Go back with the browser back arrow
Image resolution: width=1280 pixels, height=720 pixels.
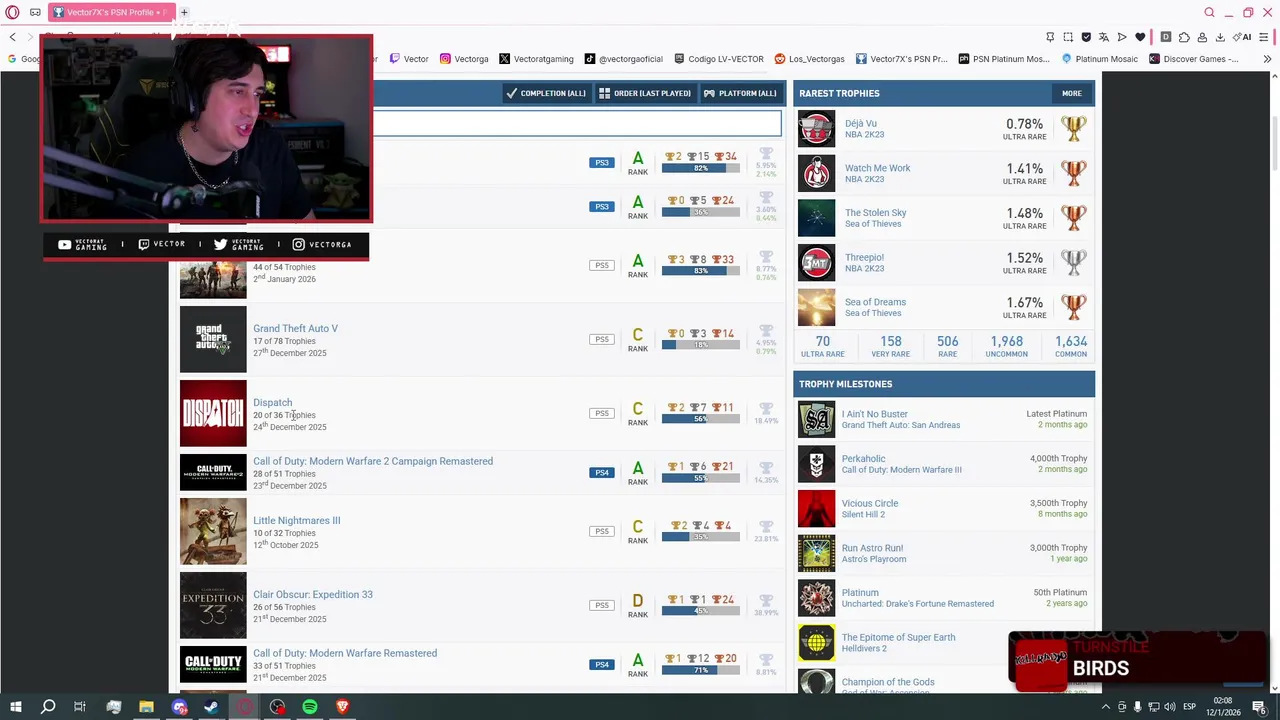[12, 37]
